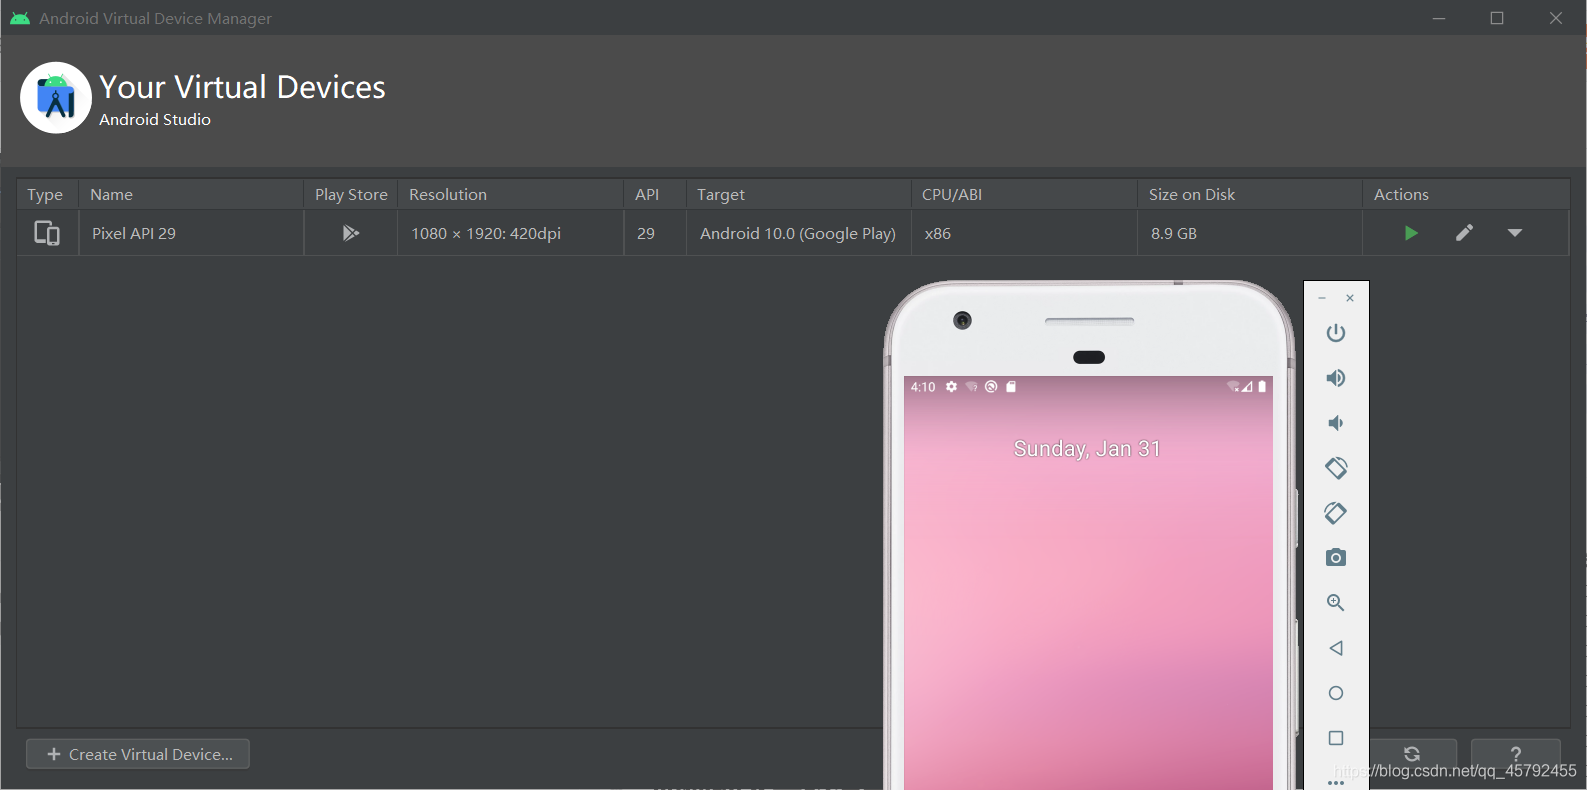Screen dimensions: 1587x790
Task: Click emulator status bar settings gear icon
Action: (951, 387)
